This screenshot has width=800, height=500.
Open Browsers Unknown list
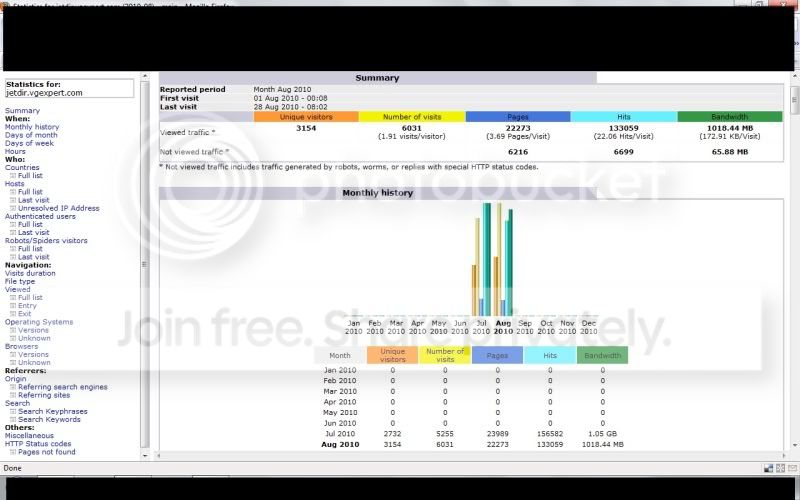pyautogui.click(x=34, y=363)
